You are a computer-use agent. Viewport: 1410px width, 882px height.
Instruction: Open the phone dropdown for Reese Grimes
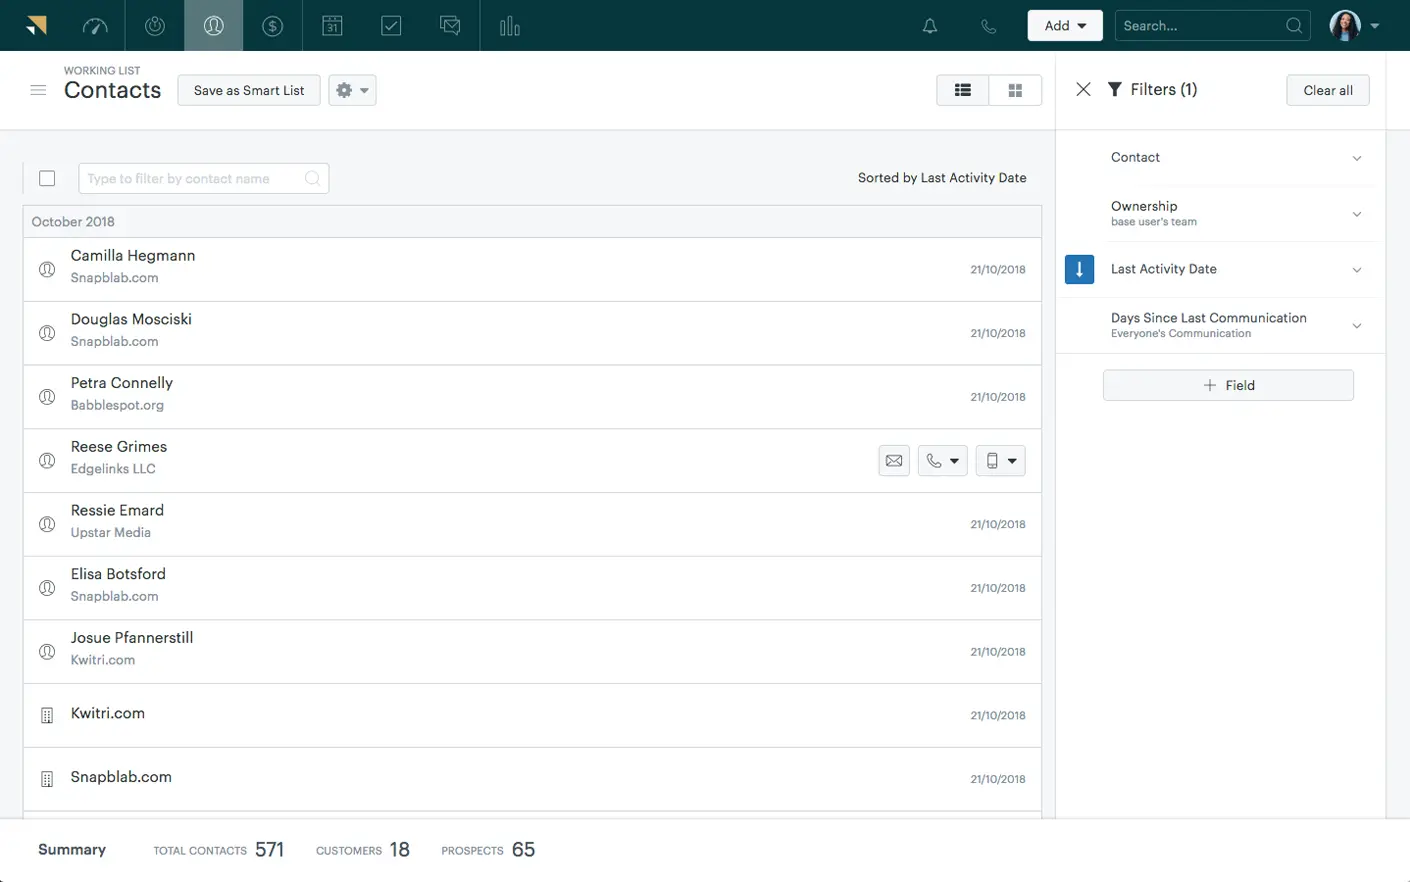click(x=954, y=460)
